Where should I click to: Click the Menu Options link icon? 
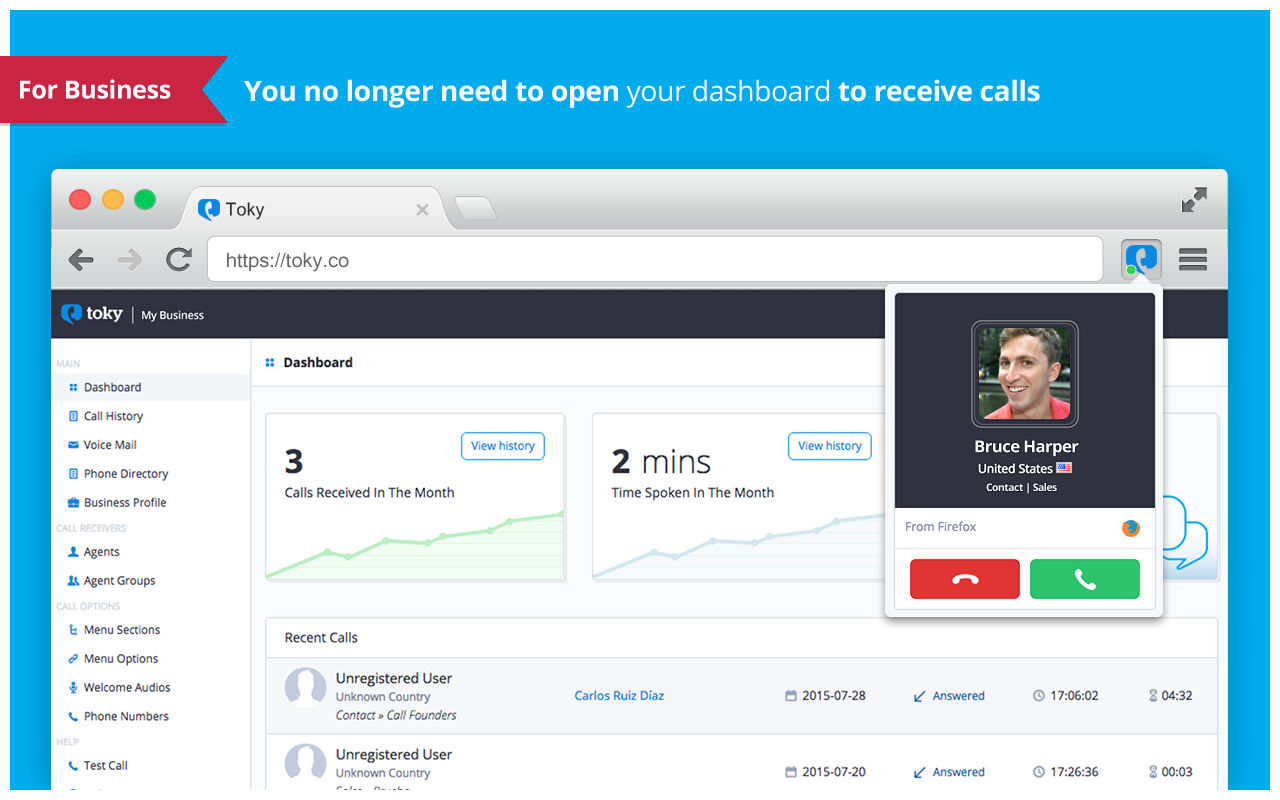click(73, 659)
